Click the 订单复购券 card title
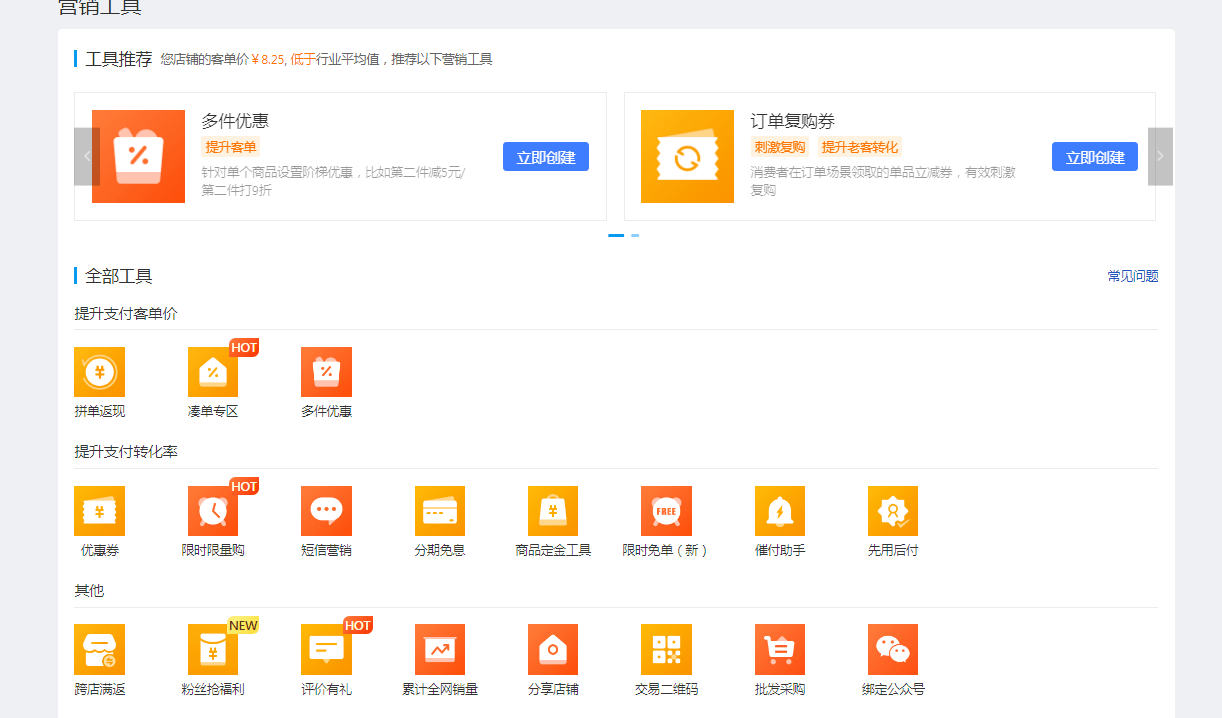 (793, 121)
